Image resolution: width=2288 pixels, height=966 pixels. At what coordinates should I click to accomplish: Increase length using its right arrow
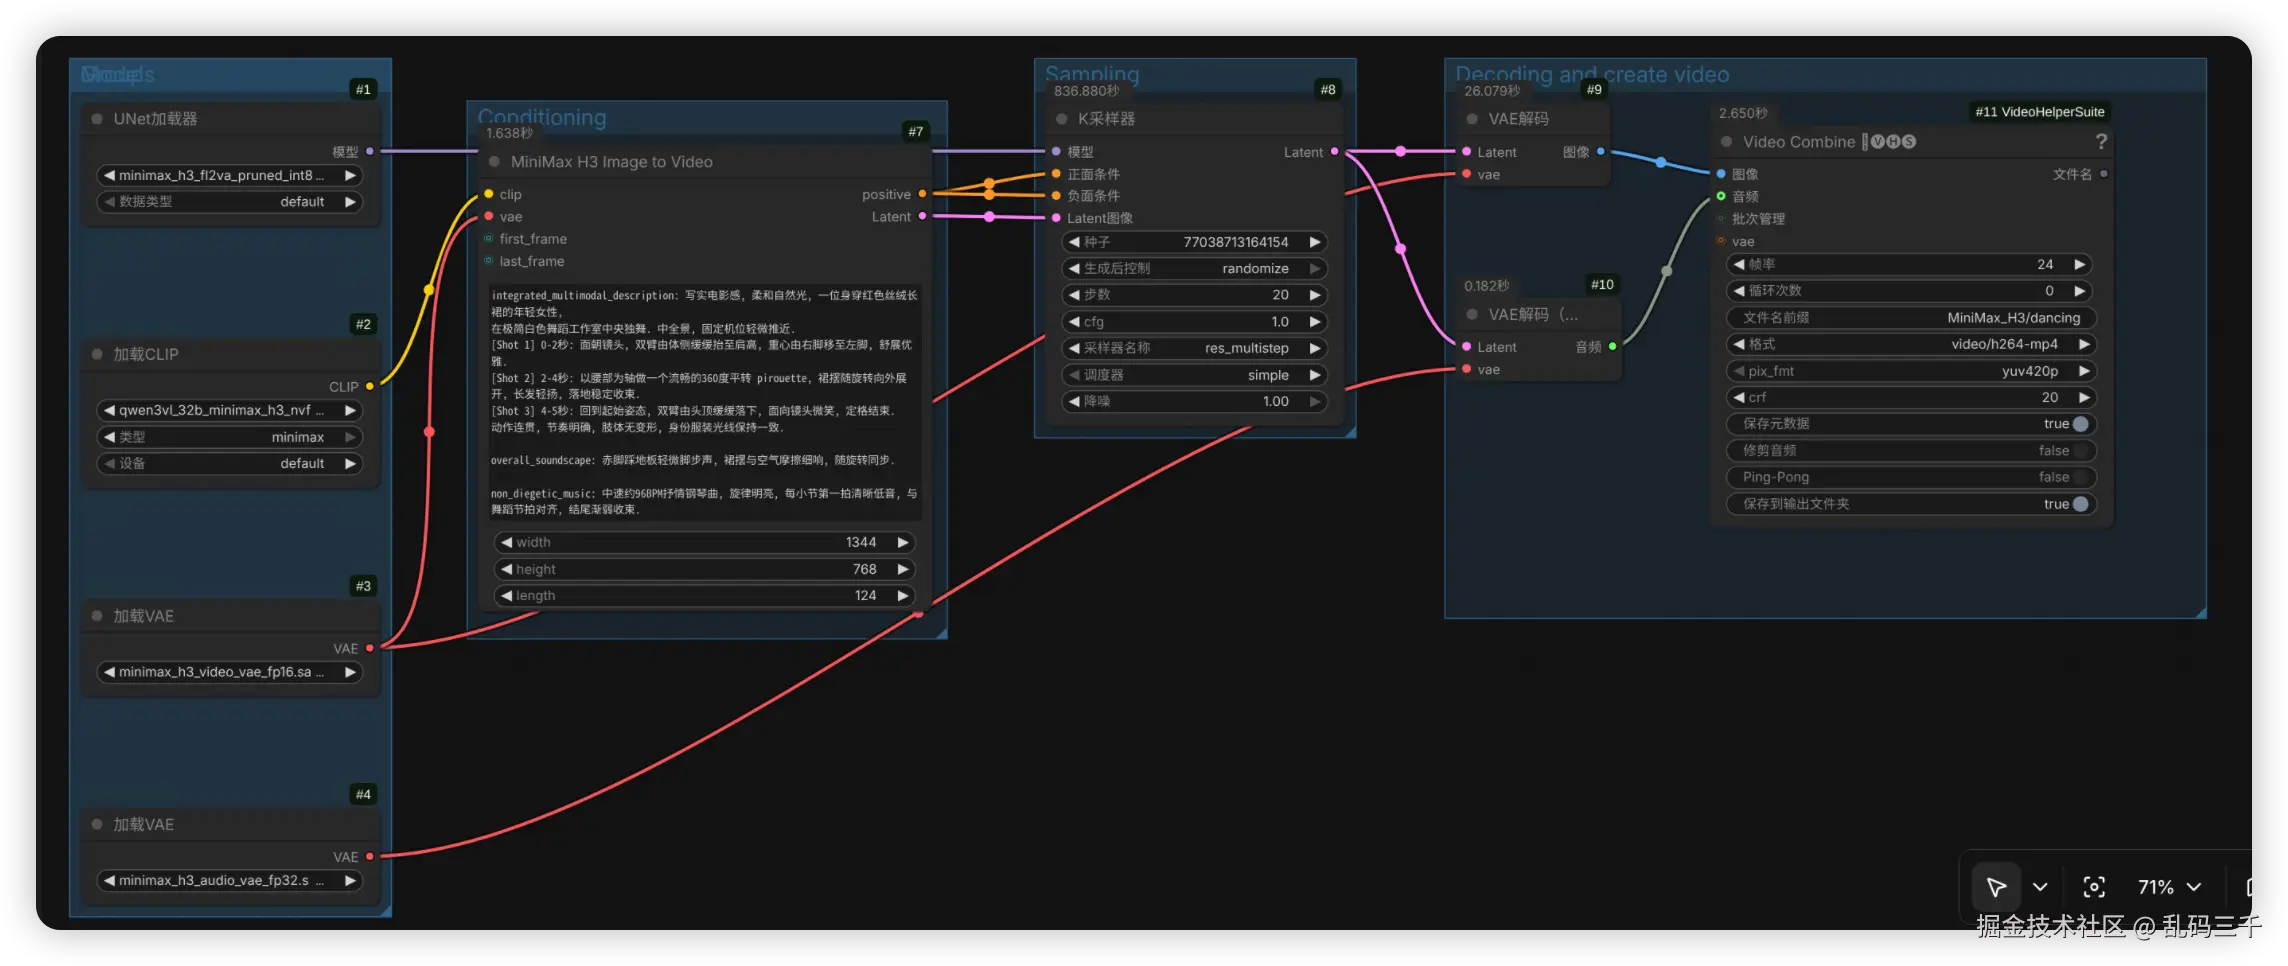(x=902, y=596)
